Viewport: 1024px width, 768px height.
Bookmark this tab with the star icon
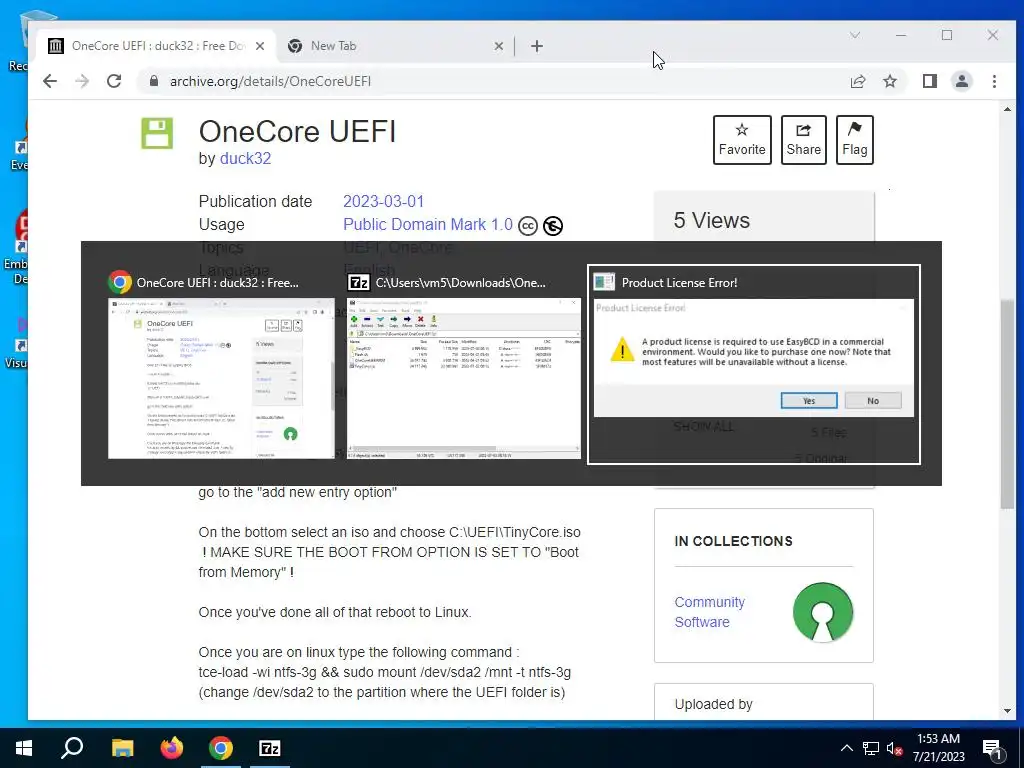(x=889, y=81)
